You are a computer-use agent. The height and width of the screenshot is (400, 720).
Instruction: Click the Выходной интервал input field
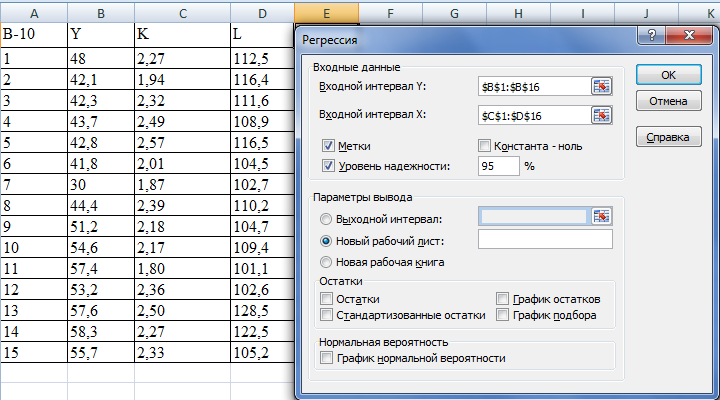coord(534,216)
